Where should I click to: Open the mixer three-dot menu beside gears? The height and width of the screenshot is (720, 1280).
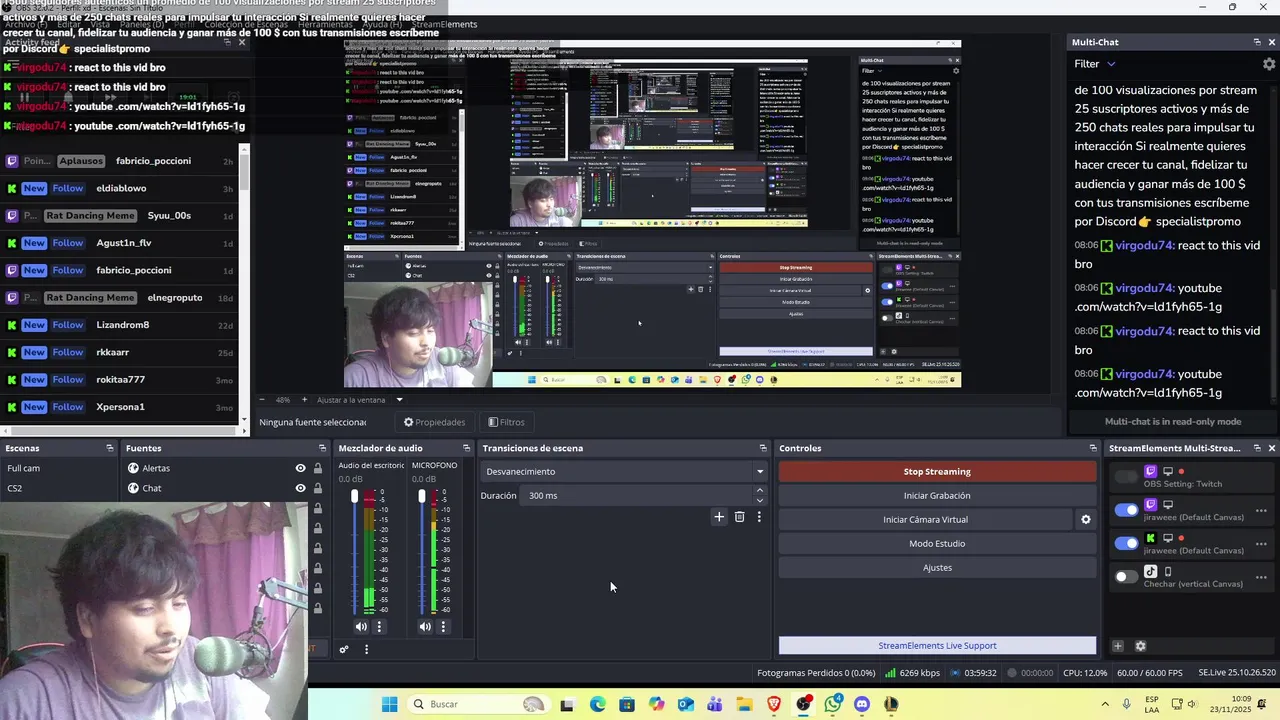(366, 649)
